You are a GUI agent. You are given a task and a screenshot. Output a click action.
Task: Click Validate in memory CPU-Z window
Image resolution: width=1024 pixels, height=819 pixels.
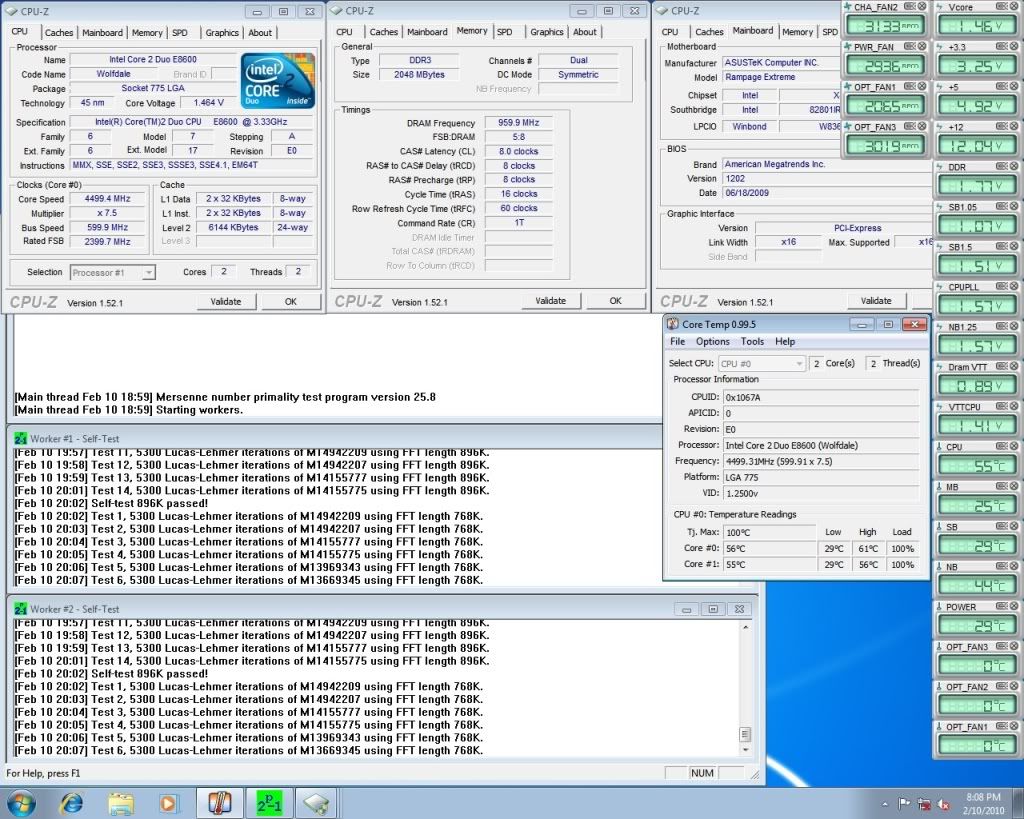pyautogui.click(x=551, y=301)
